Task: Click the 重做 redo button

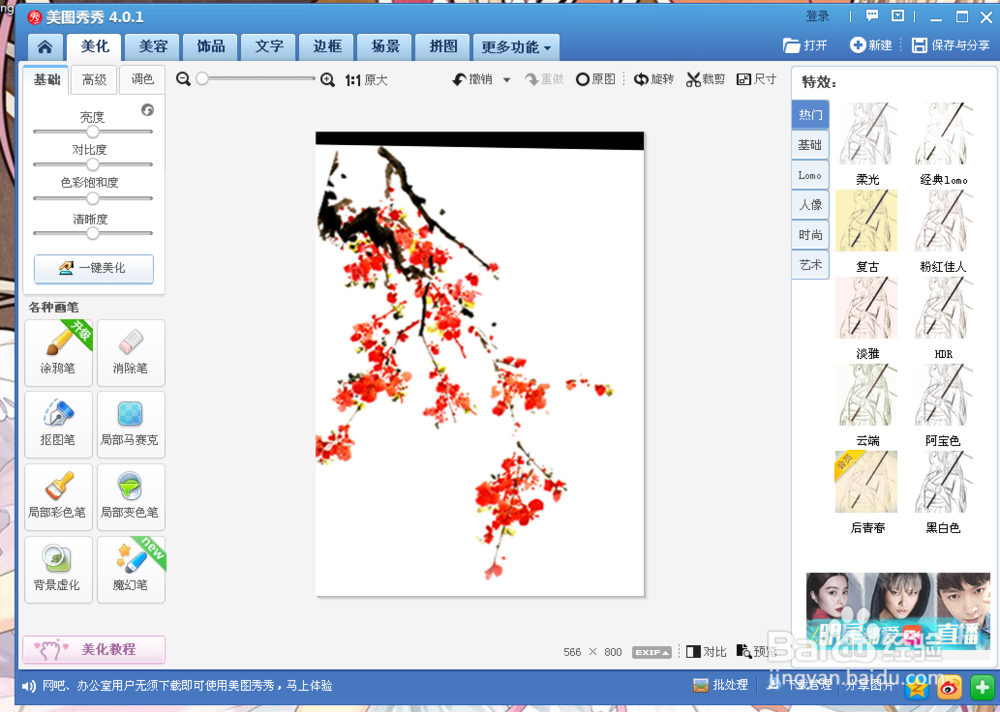Action: 544,79
